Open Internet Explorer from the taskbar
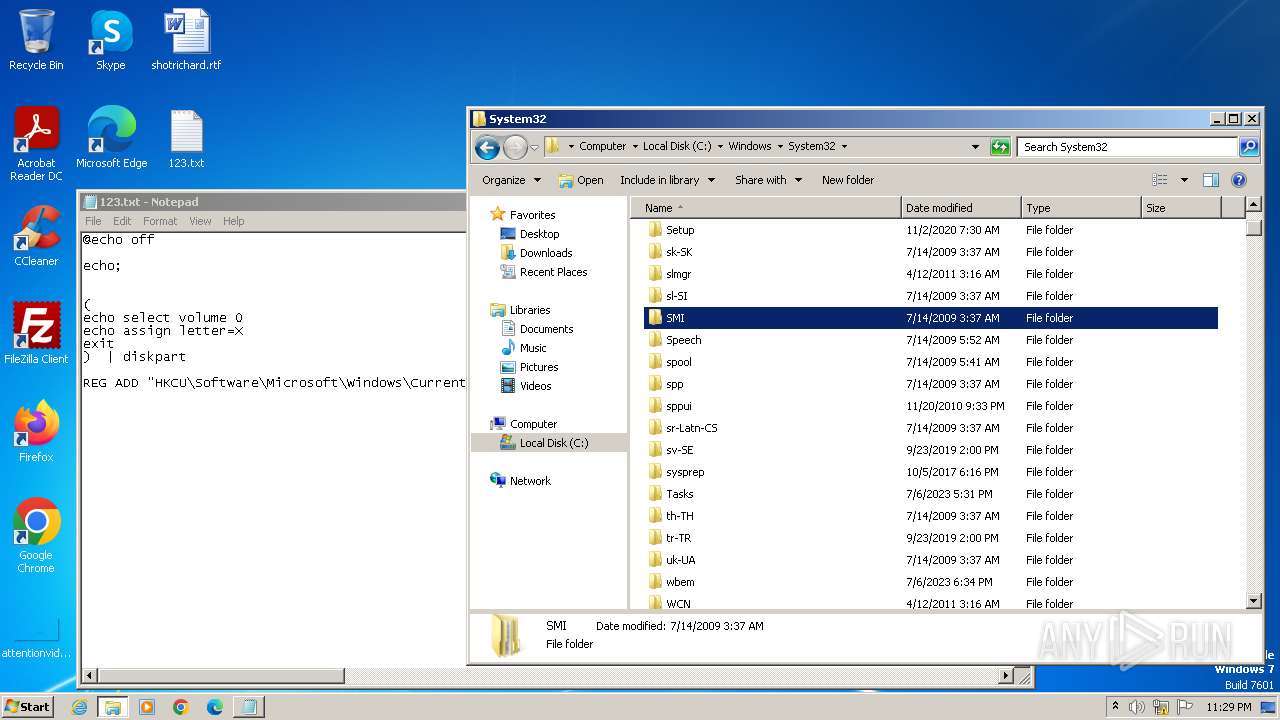The height and width of the screenshot is (720, 1280). coord(80,707)
